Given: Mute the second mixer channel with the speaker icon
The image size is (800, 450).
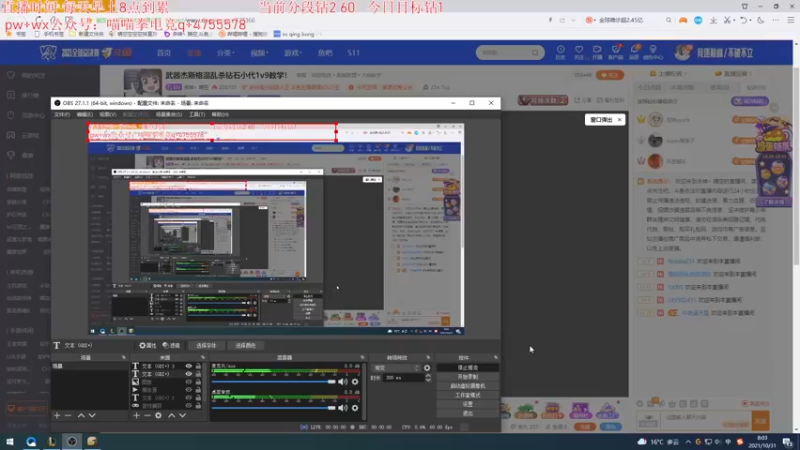Looking at the screenshot, I should click(x=343, y=408).
